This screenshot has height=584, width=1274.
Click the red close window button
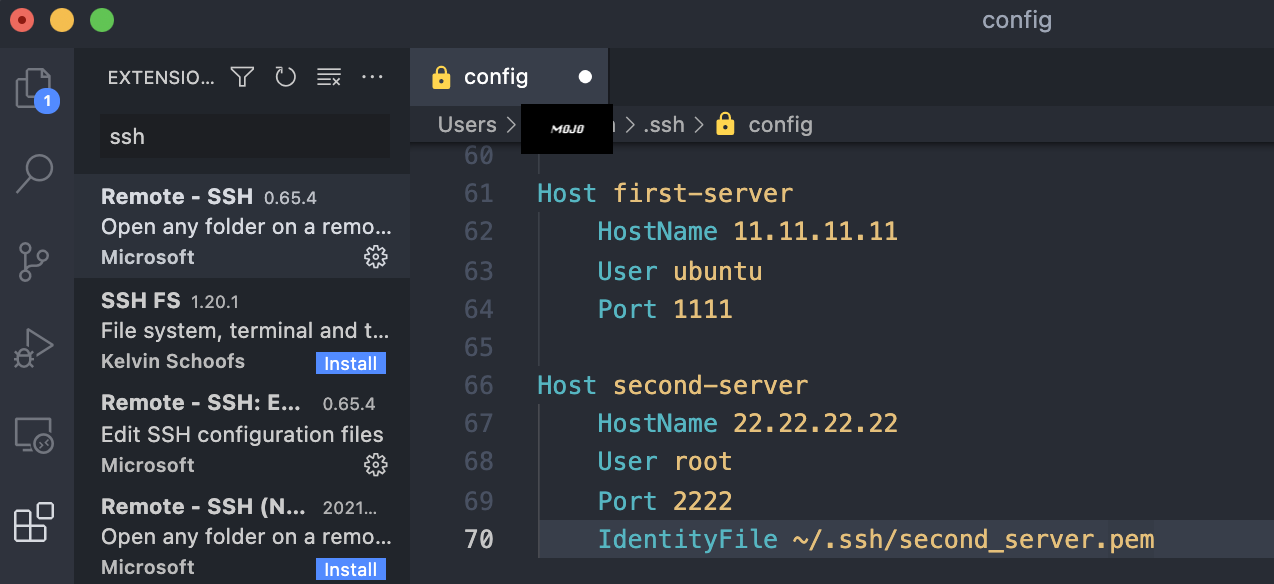(20, 20)
